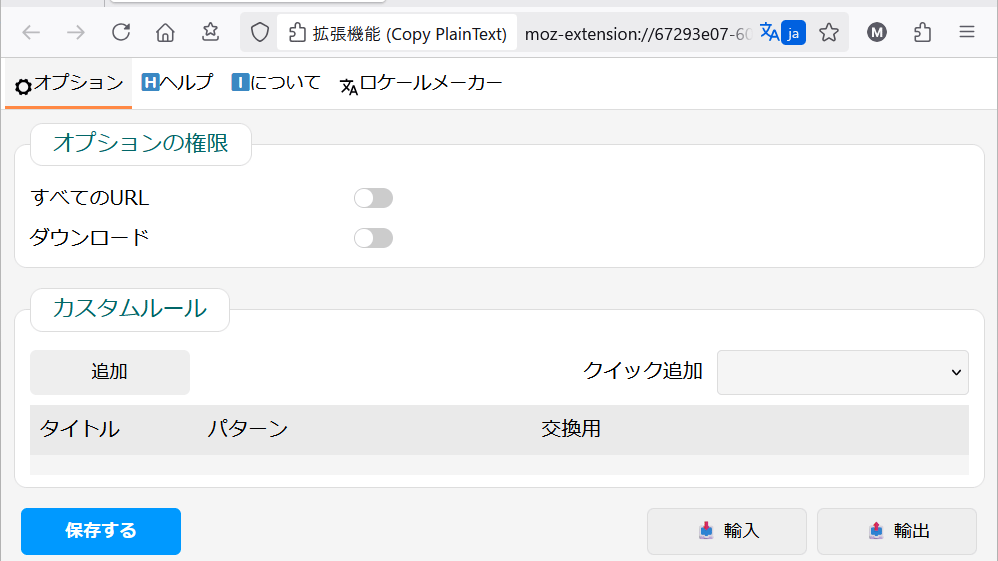
Task: Open the ロケールメーカー tab
Action: click(x=421, y=83)
